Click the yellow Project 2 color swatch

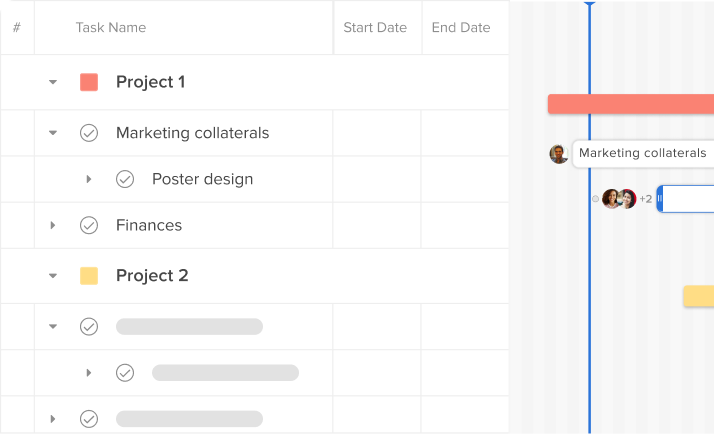pyautogui.click(x=89, y=276)
